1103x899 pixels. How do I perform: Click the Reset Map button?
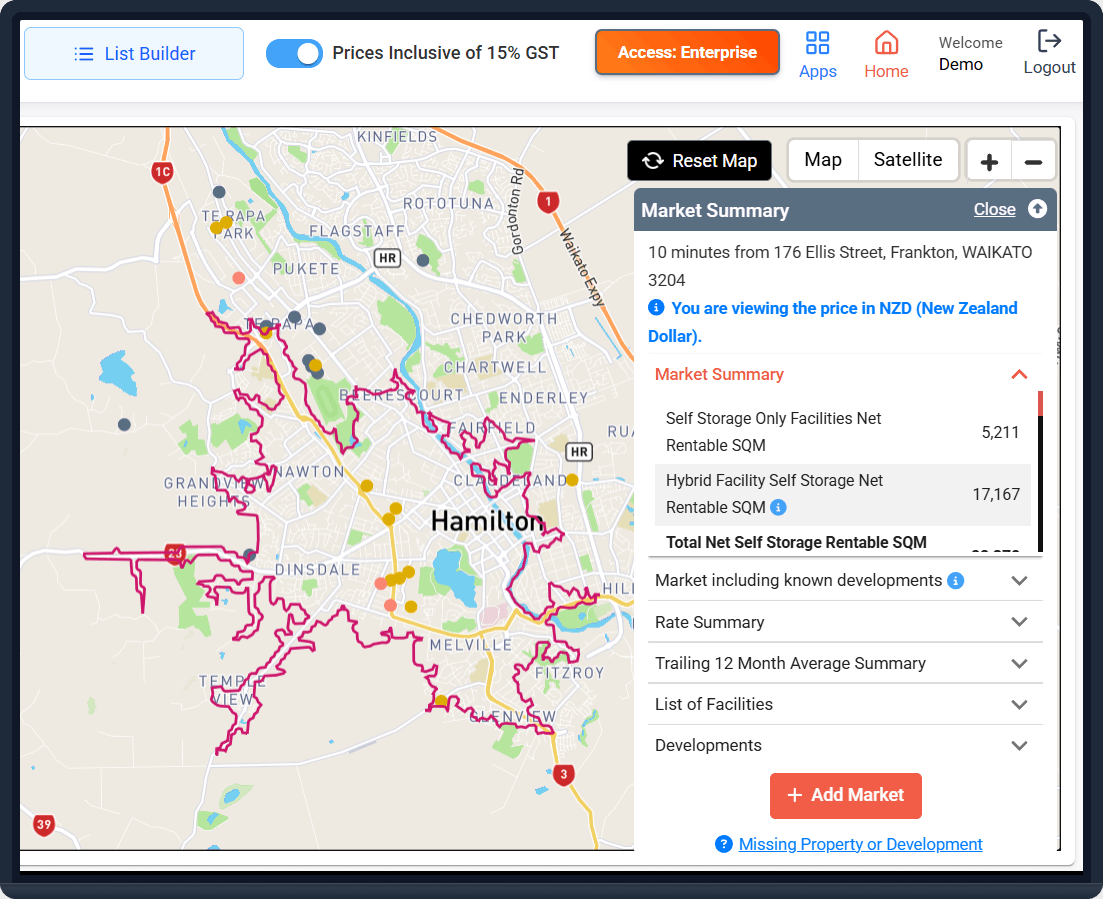coord(699,160)
